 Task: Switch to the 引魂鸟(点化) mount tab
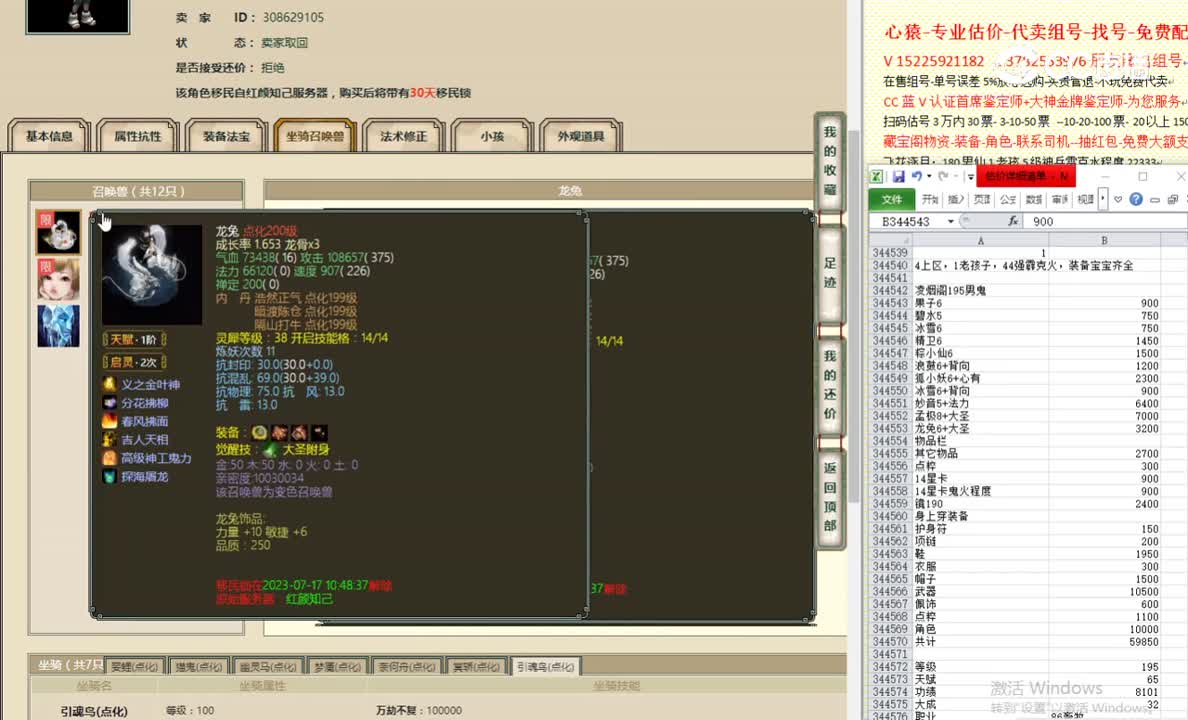[546, 665]
